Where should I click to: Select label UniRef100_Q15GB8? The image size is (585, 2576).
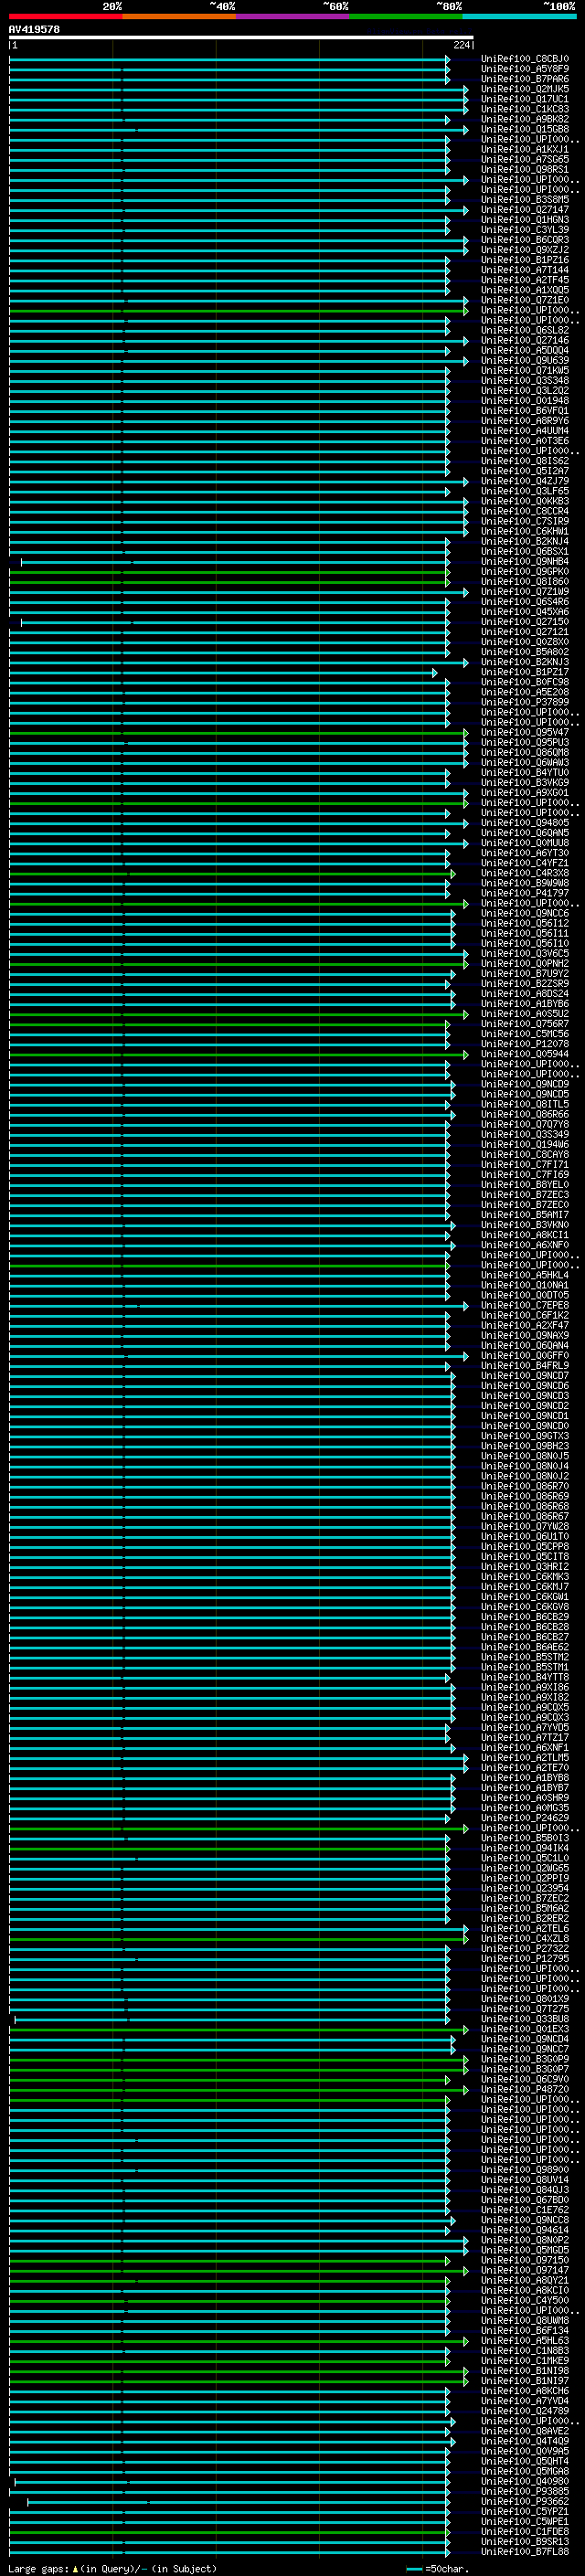pos(525,129)
